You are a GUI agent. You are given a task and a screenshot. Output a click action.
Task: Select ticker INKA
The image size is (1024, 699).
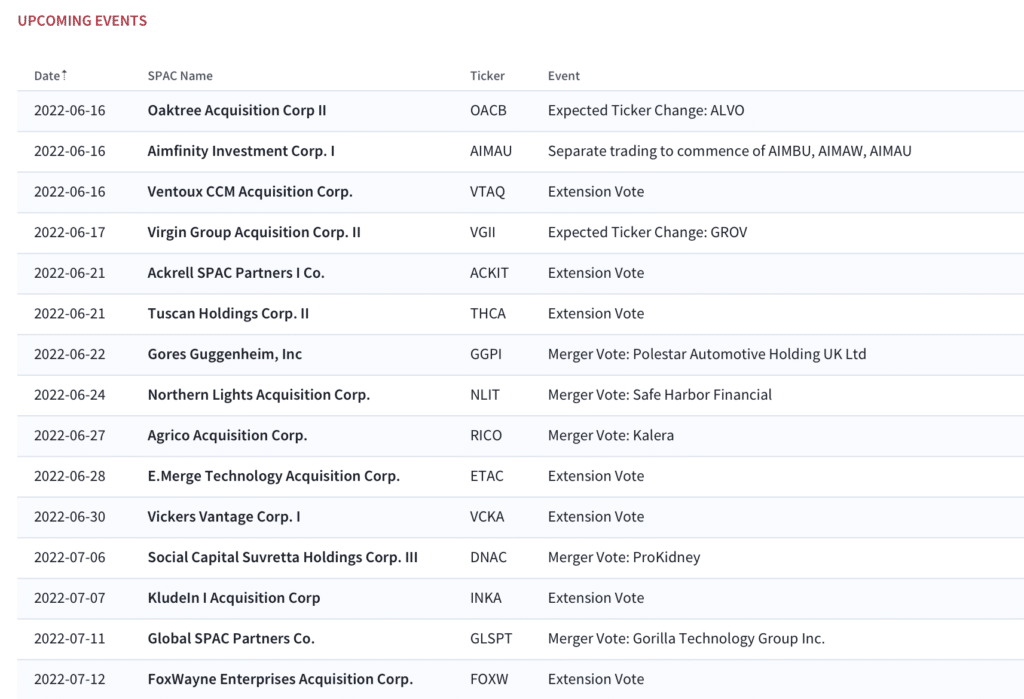tap(486, 598)
